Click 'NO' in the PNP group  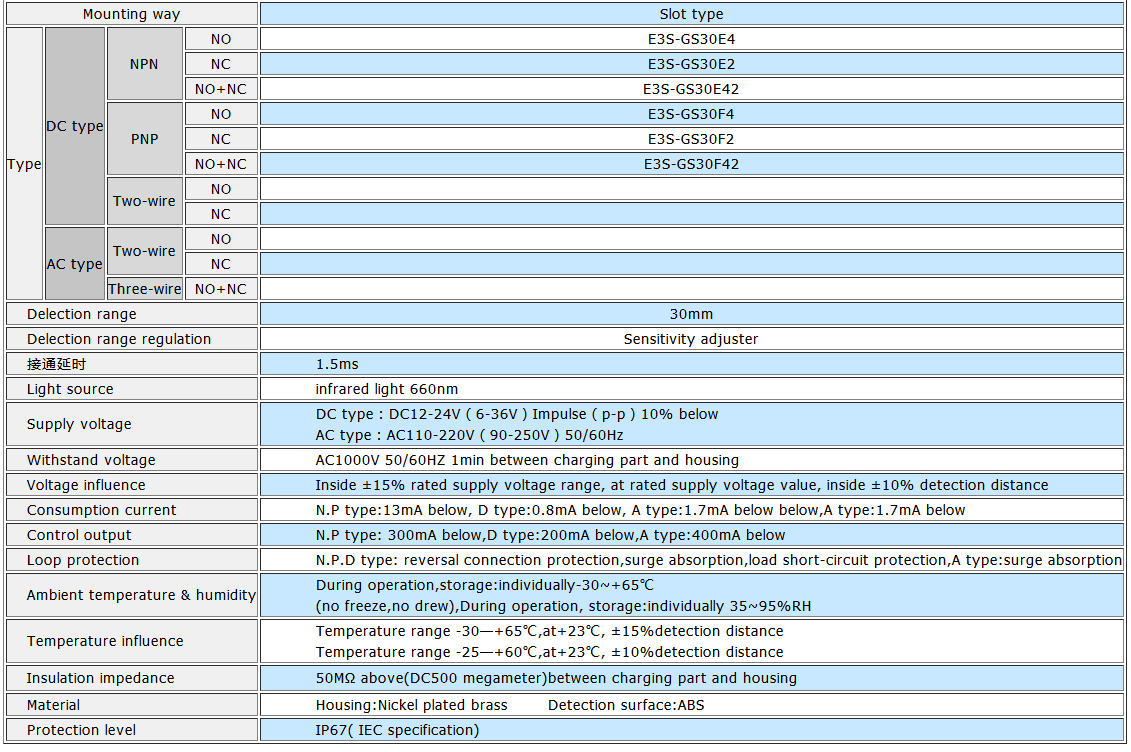click(x=221, y=114)
